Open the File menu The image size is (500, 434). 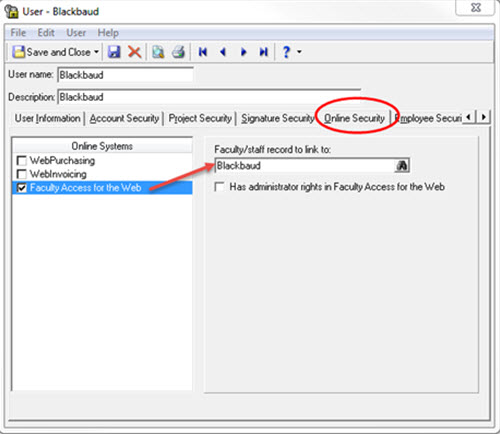(x=18, y=33)
